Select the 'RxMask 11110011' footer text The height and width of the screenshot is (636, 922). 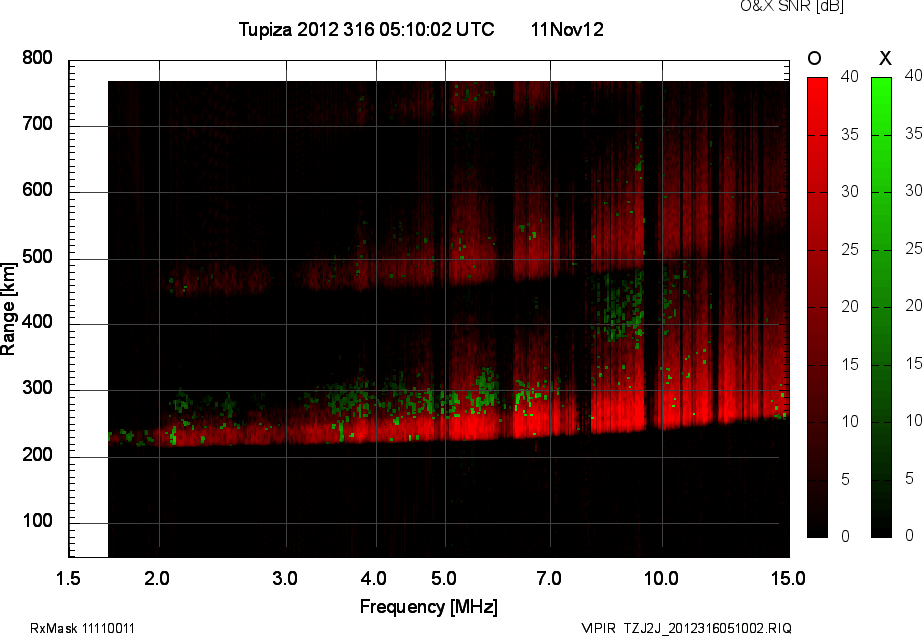pyautogui.click(x=82, y=628)
